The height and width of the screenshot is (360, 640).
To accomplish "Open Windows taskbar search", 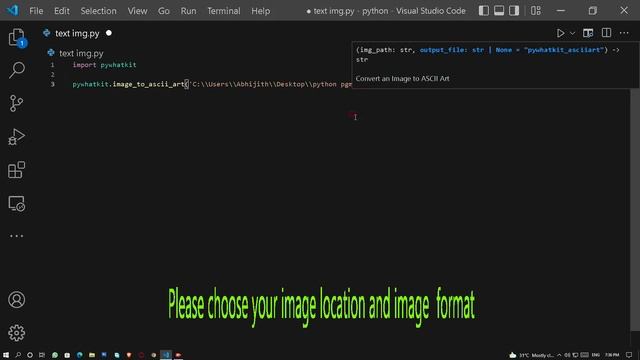I will [x=18, y=355].
